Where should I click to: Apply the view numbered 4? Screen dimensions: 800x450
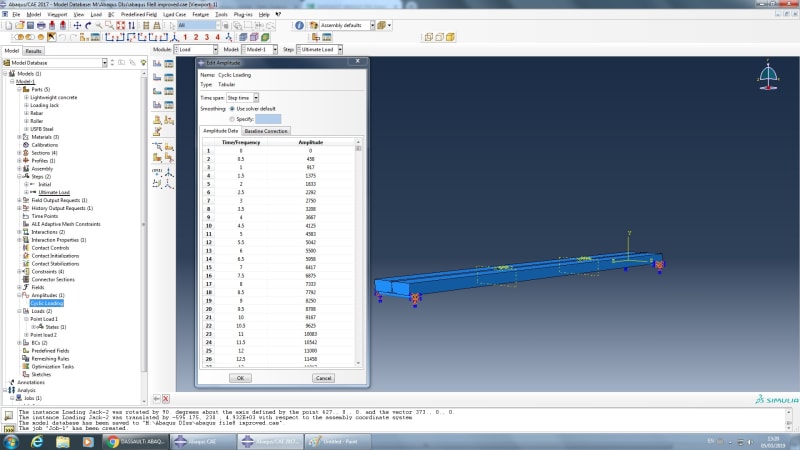click(x=217, y=37)
